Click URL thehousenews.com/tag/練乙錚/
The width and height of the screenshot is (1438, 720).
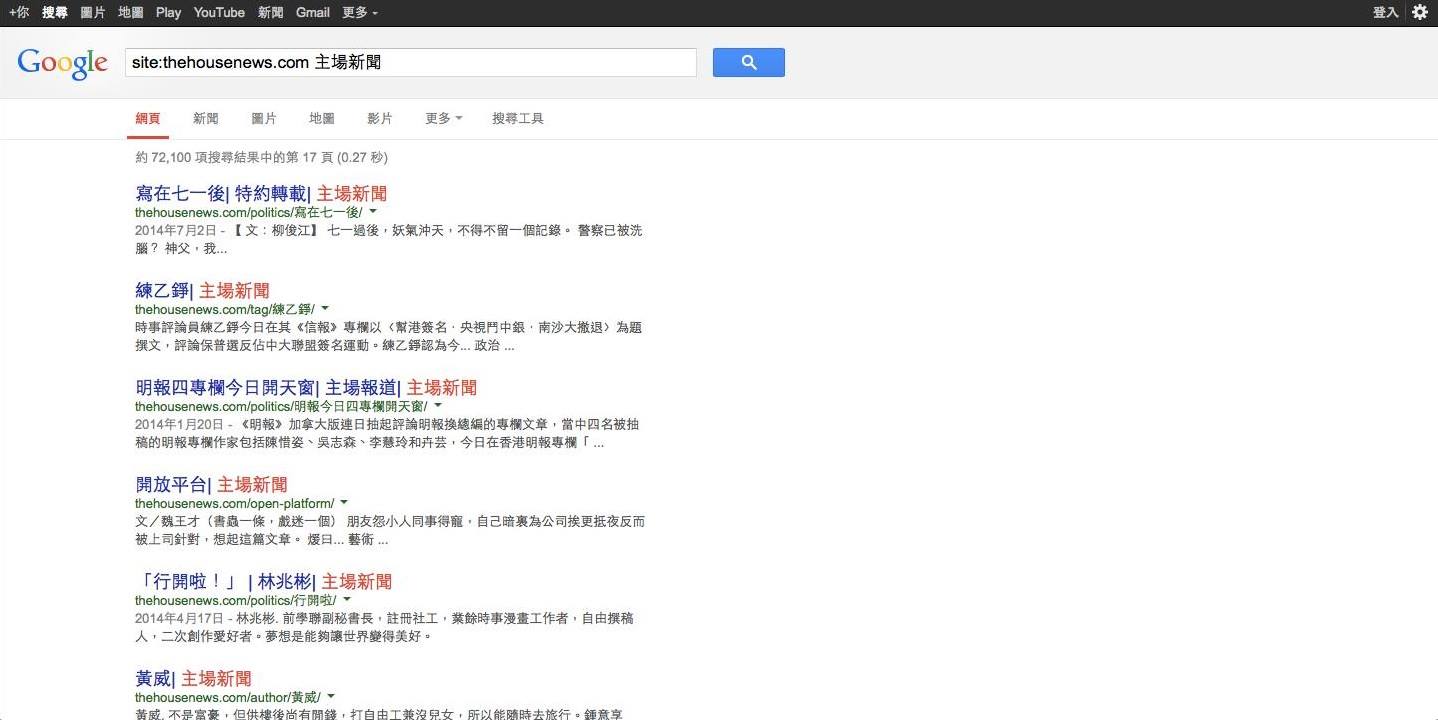(225, 309)
